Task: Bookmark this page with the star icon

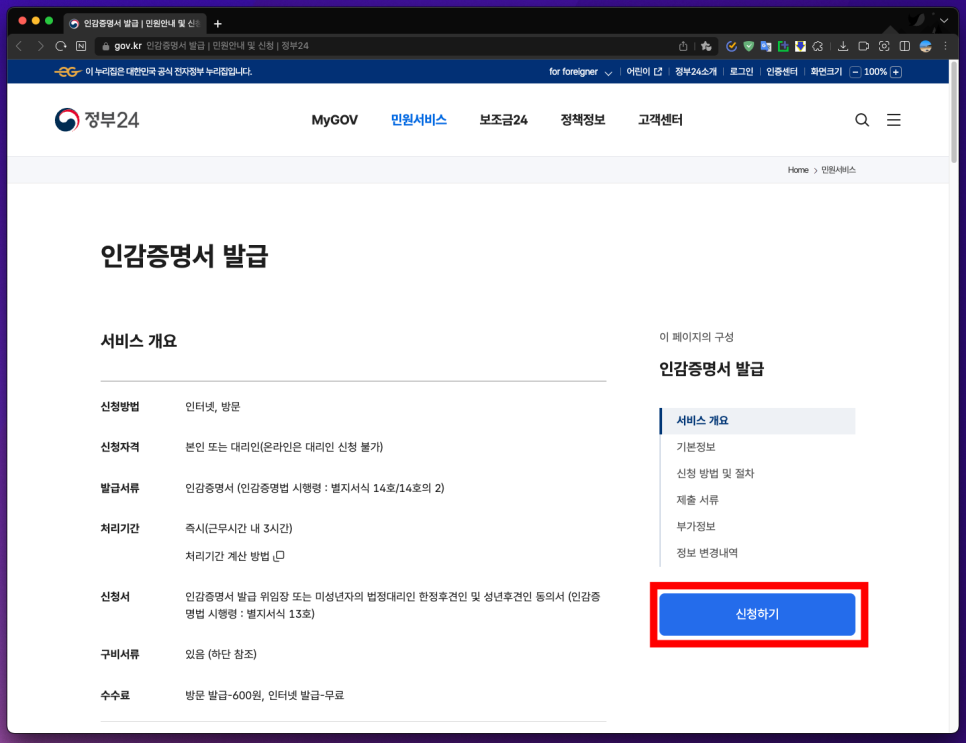Action: [x=706, y=46]
